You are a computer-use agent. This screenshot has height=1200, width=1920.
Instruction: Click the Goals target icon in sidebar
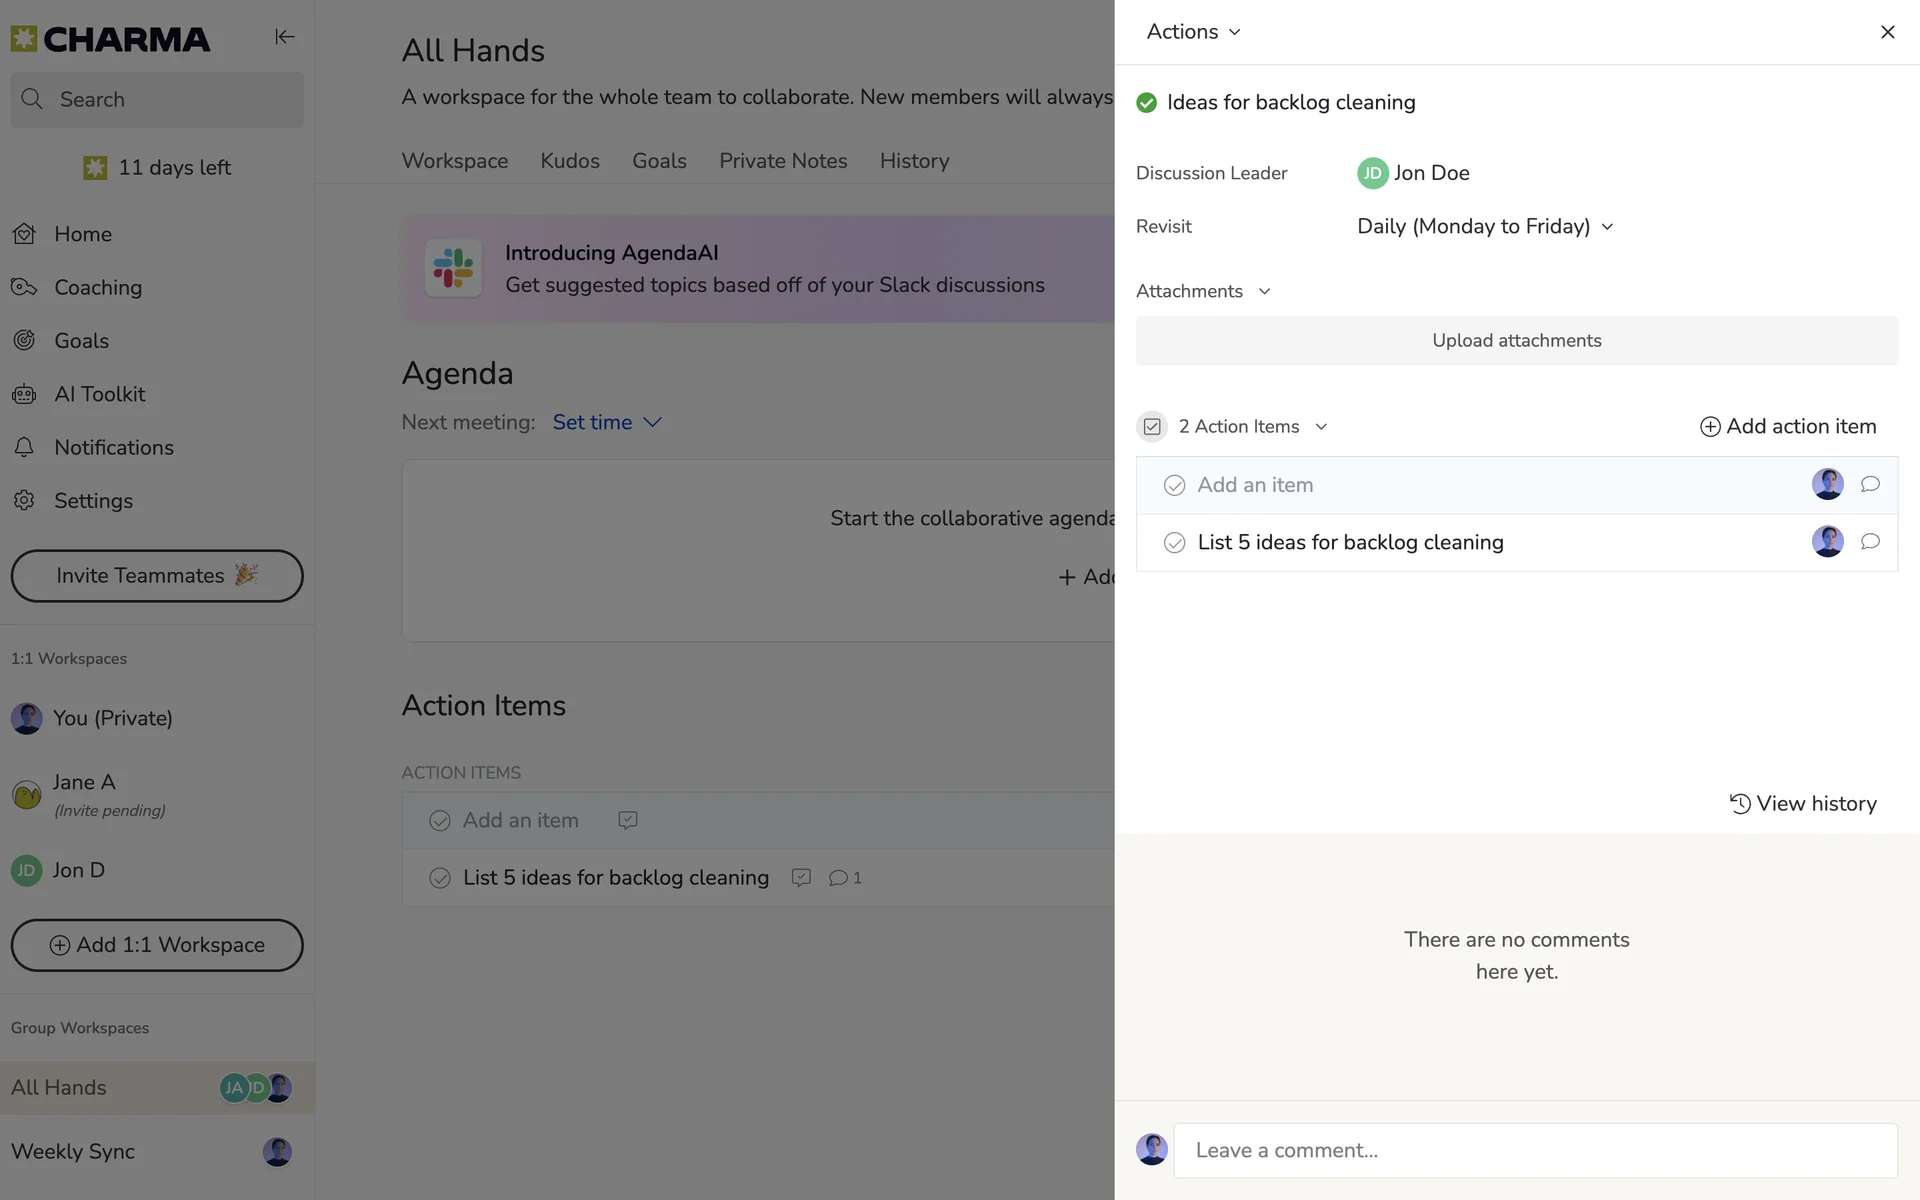[24, 340]
